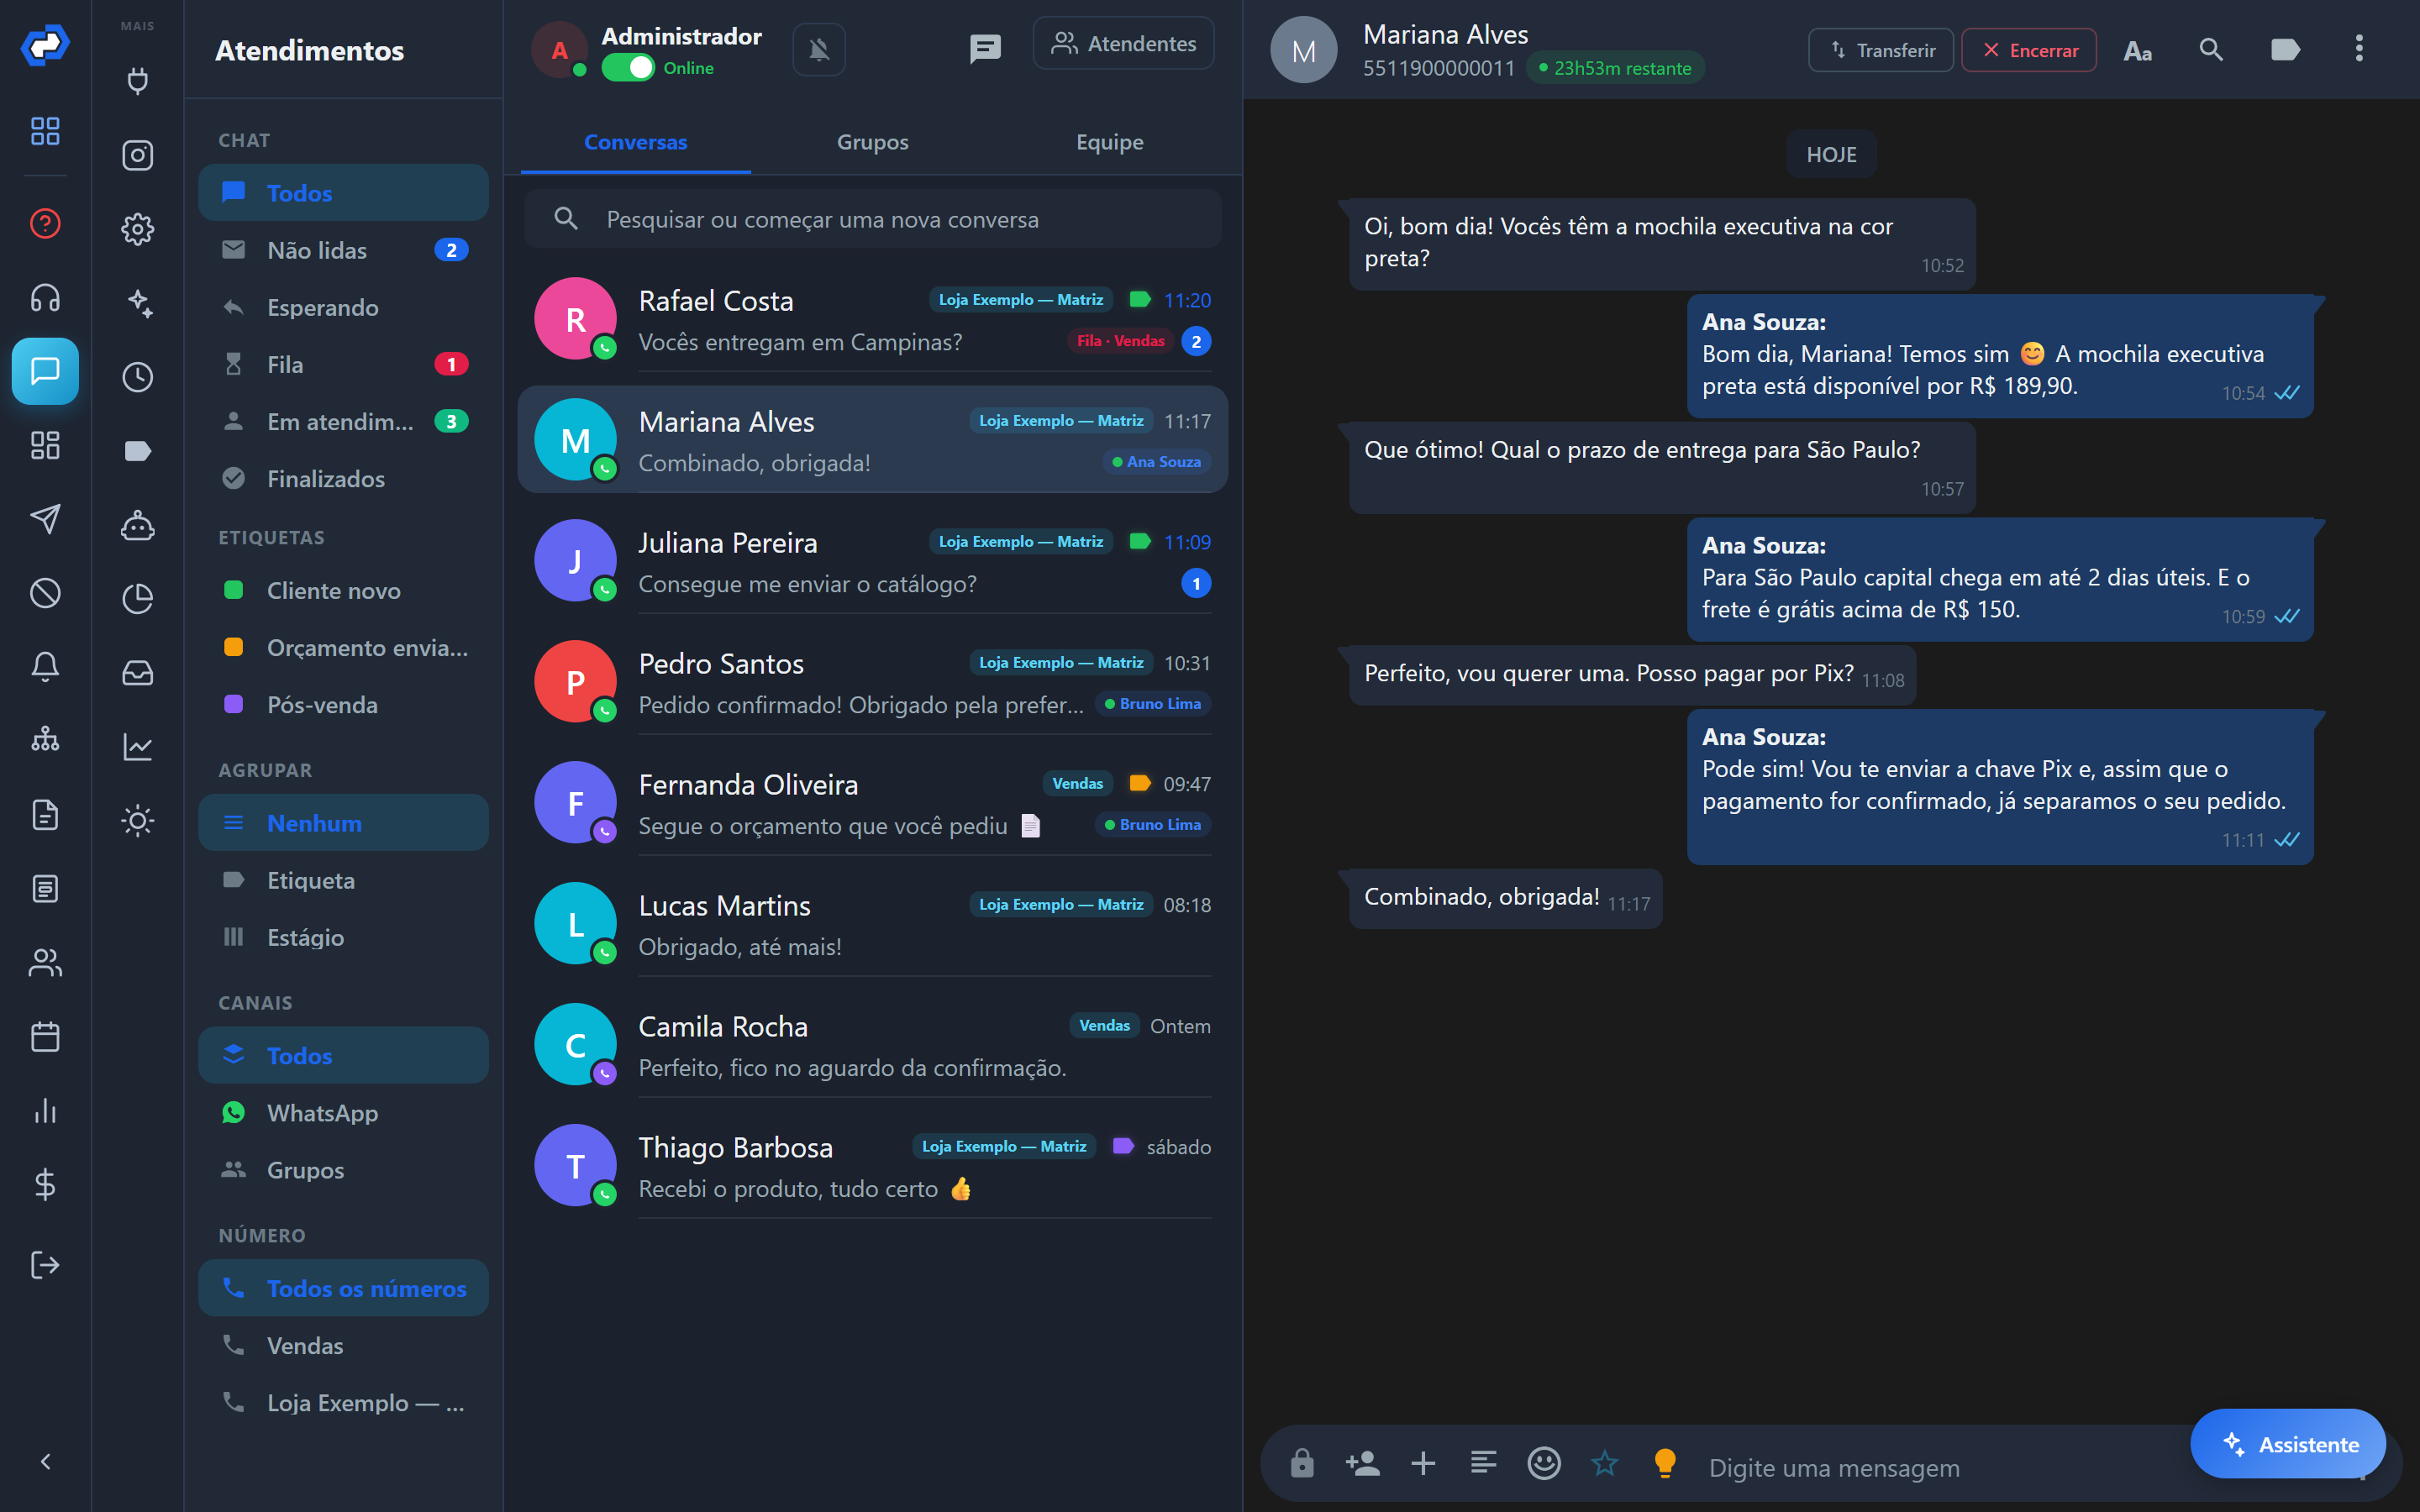Filter by Cliente novo green tag
This screenshot has width=2420, height=1512.
click(x=343, y=590)
